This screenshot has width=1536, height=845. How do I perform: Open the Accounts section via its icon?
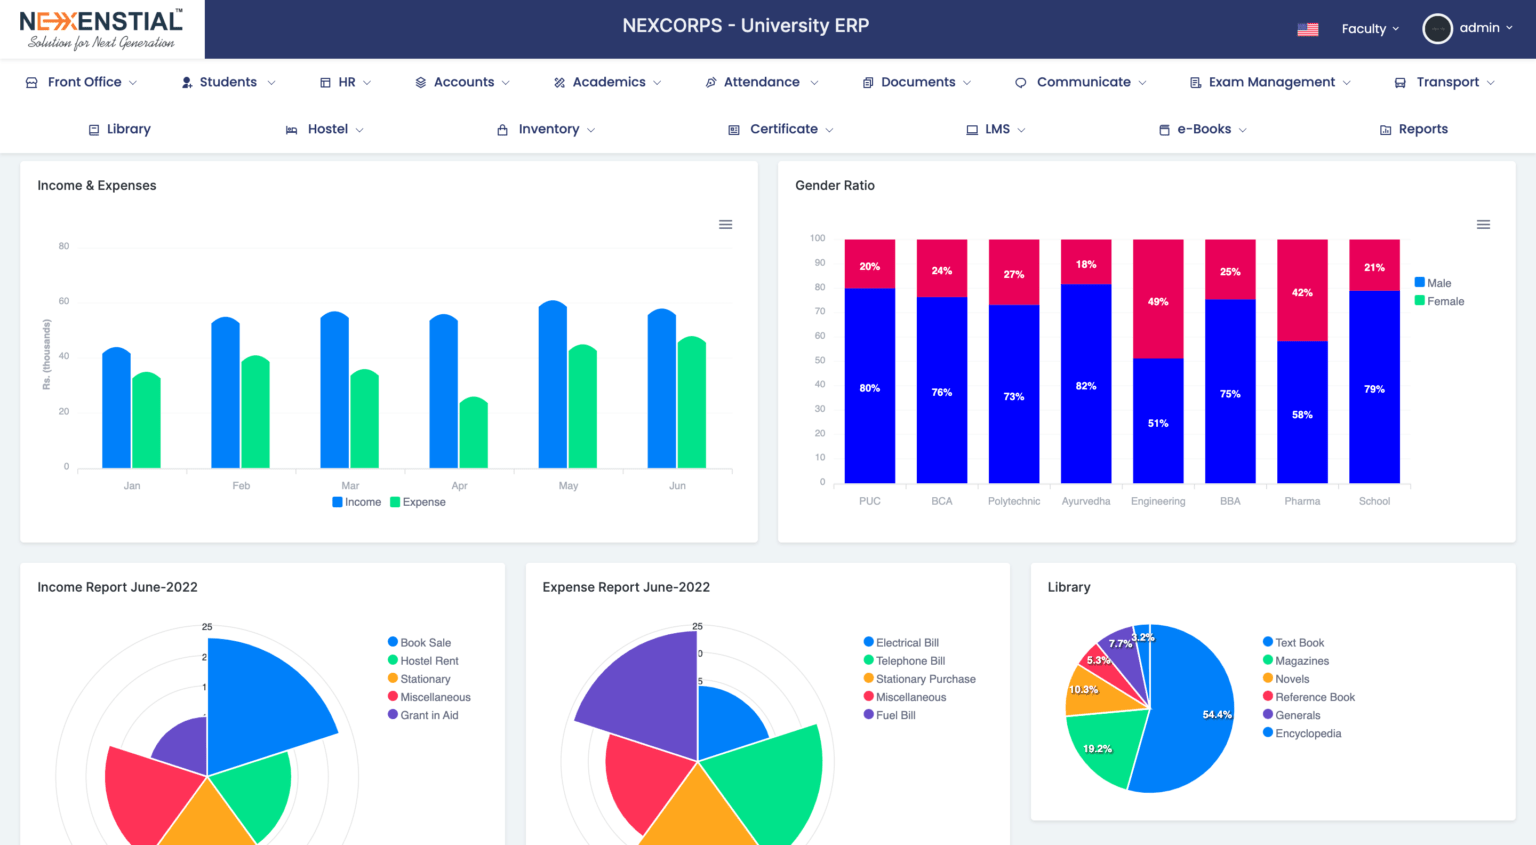pyautogui.click(x=420, y=82)
